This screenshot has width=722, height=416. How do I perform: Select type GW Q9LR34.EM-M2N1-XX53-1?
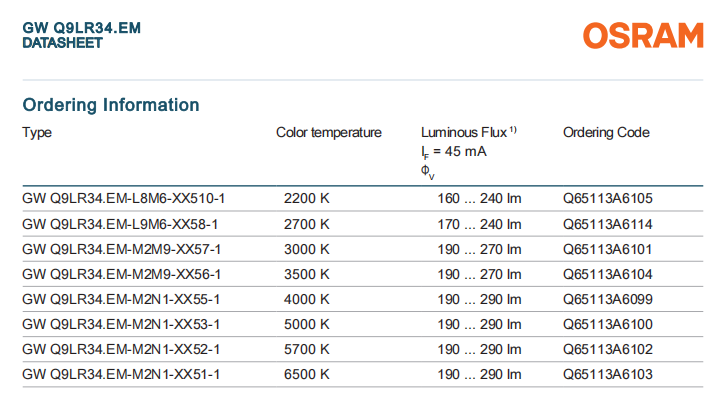coord(121,324)
